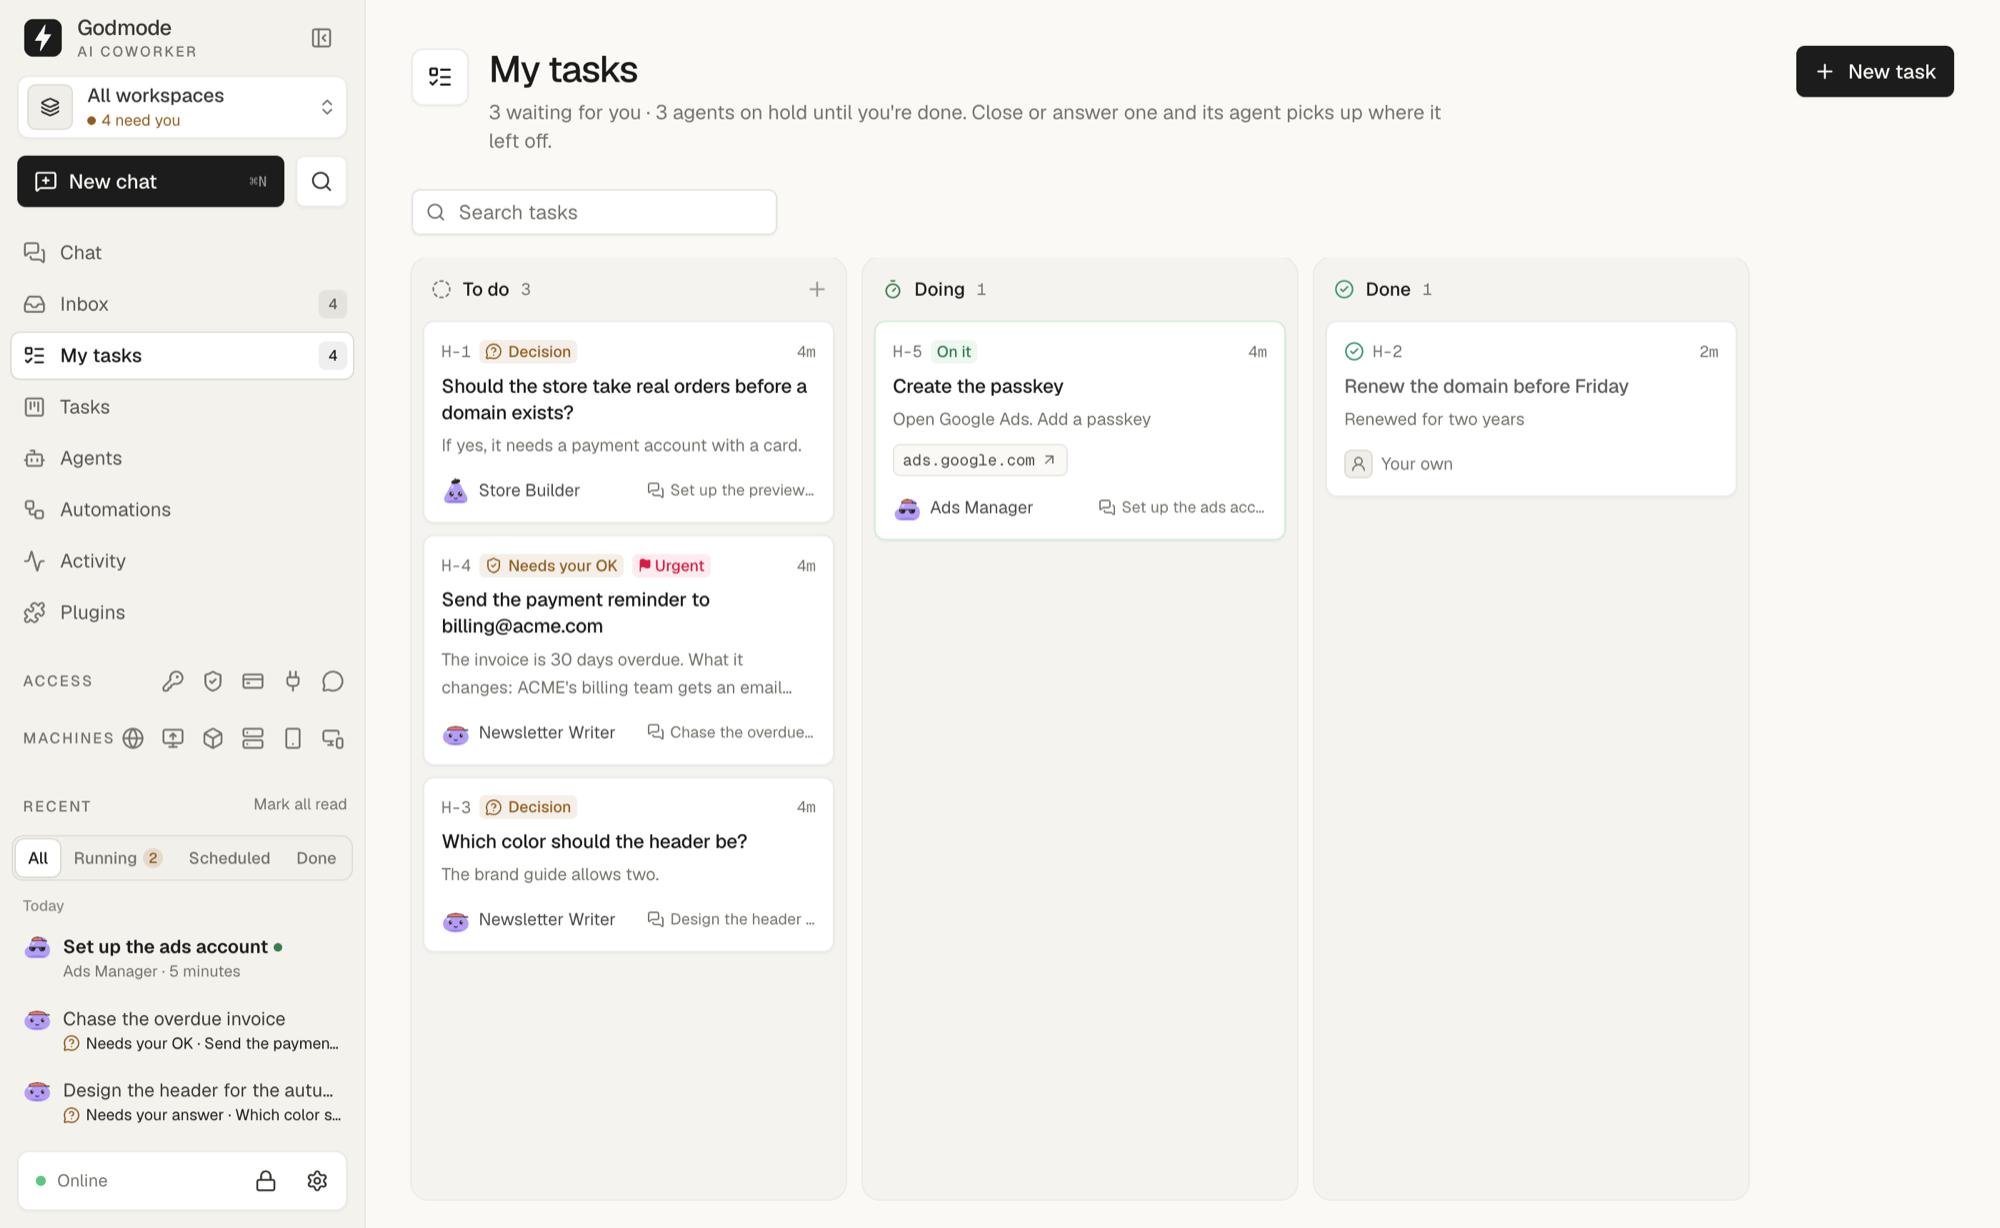Click the Ads Manager avatar on H-5 card
The image size is (2000, 1228).
(907, 508)
